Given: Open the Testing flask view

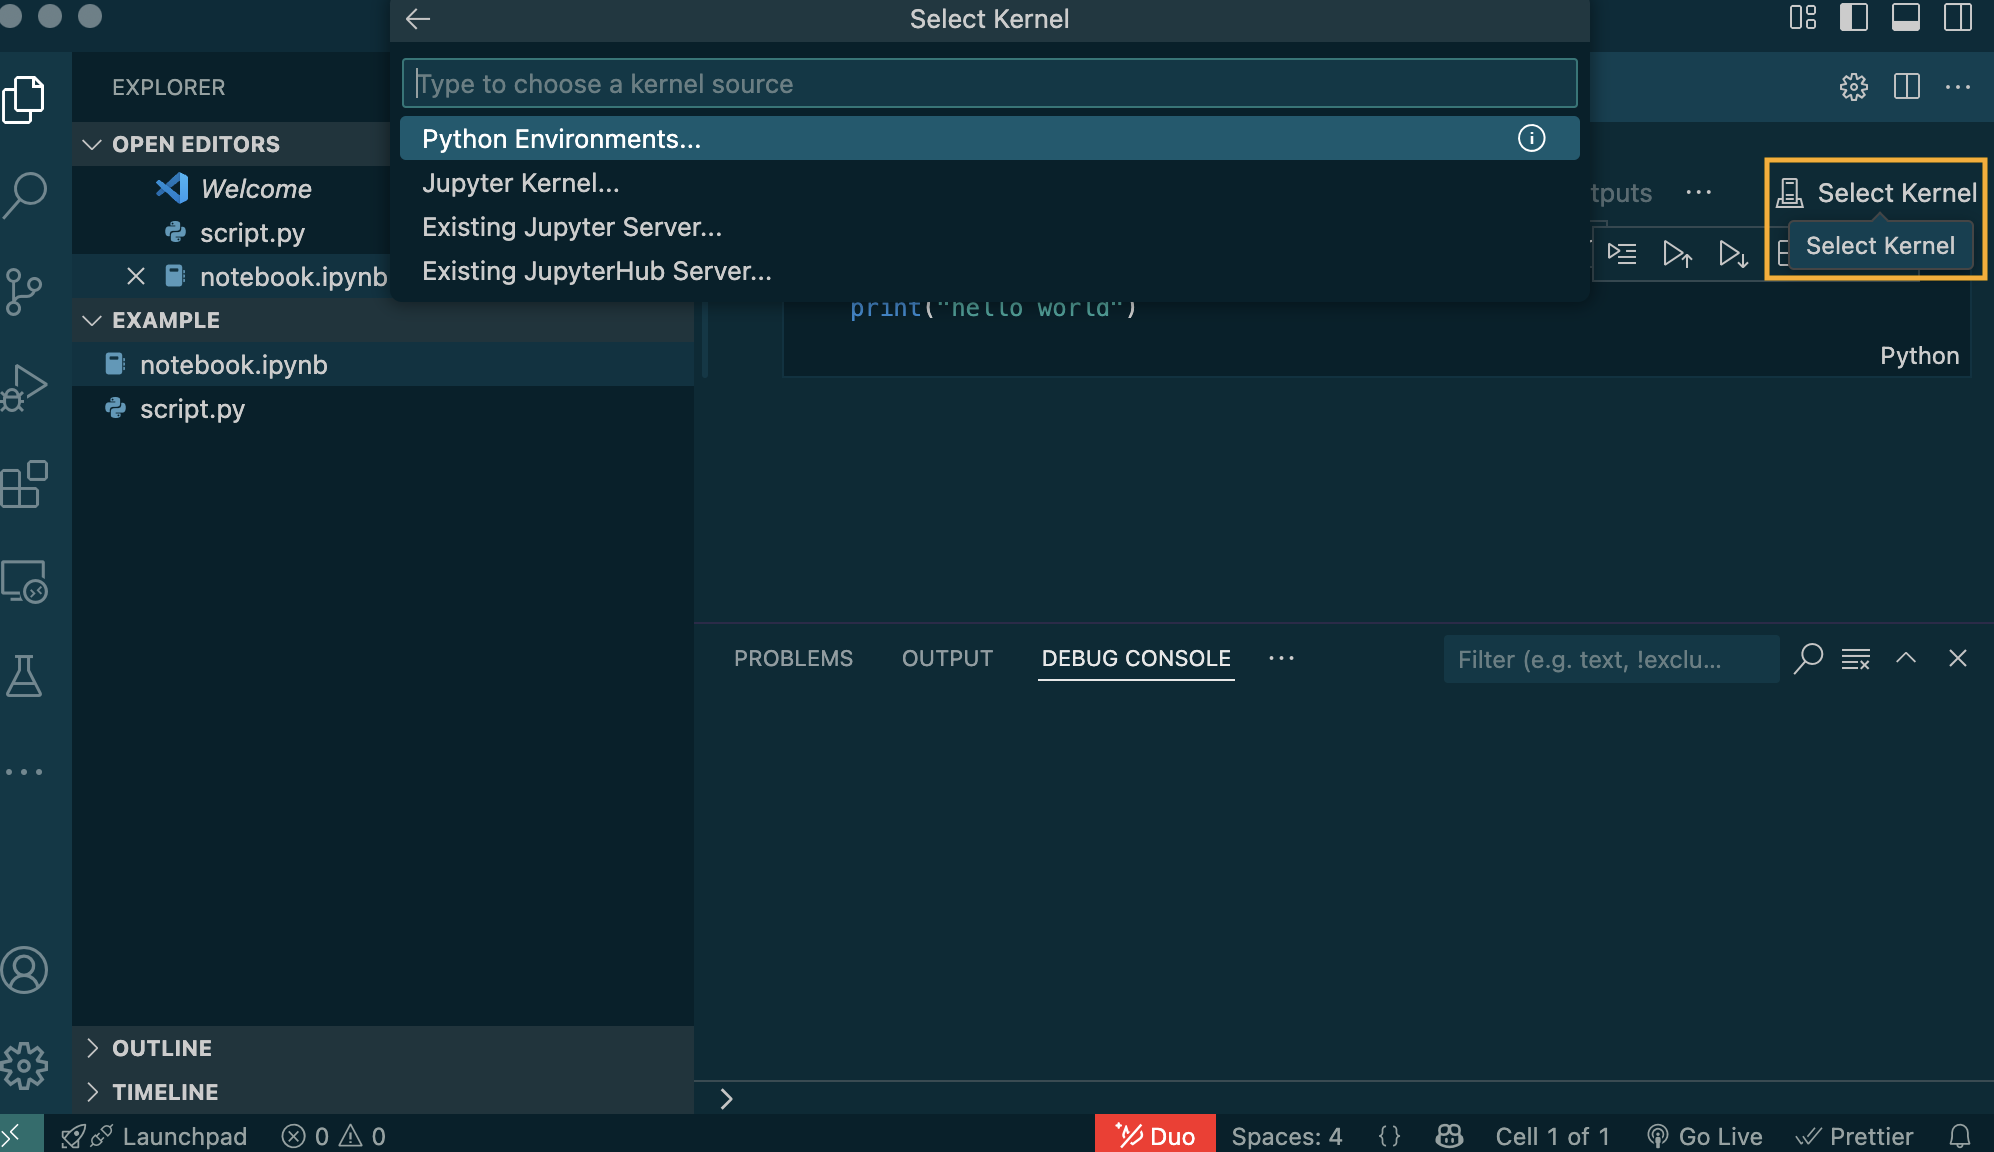Looking at the screenshot, I should coord(24,676).
